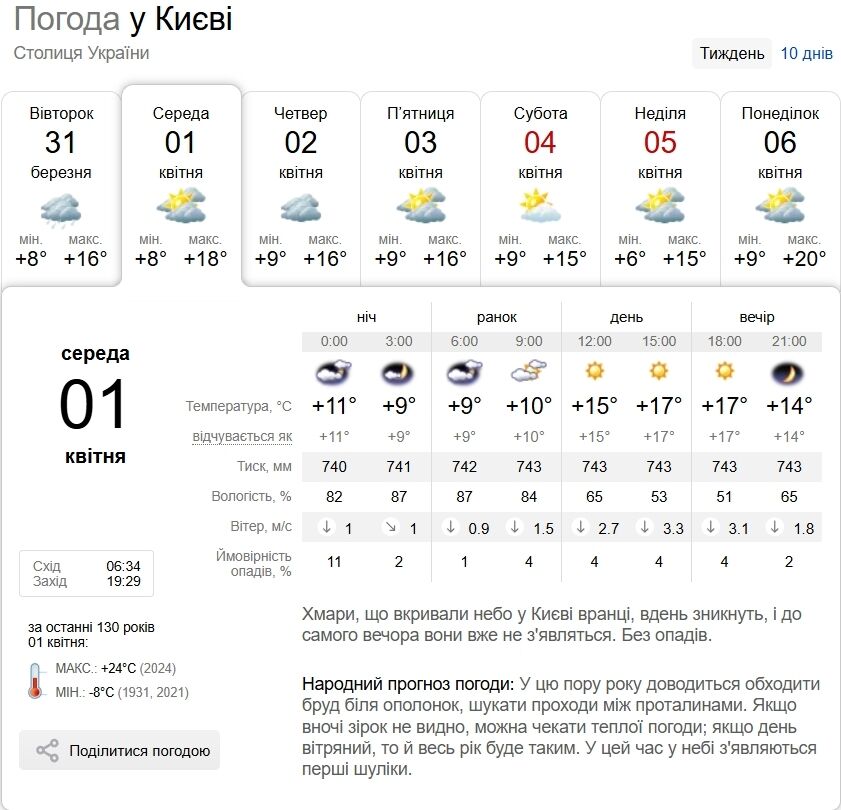
Task: Click the moon icon for the 21:00 forecast
Action: click(789, 372)
